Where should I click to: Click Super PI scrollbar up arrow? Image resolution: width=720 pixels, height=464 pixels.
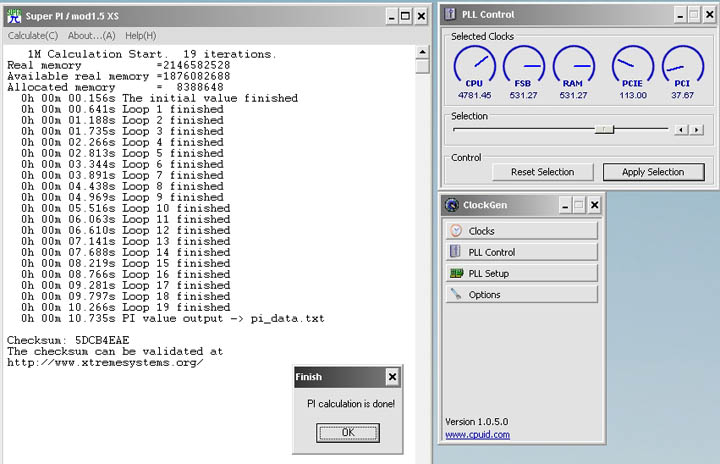click(422, 52)
